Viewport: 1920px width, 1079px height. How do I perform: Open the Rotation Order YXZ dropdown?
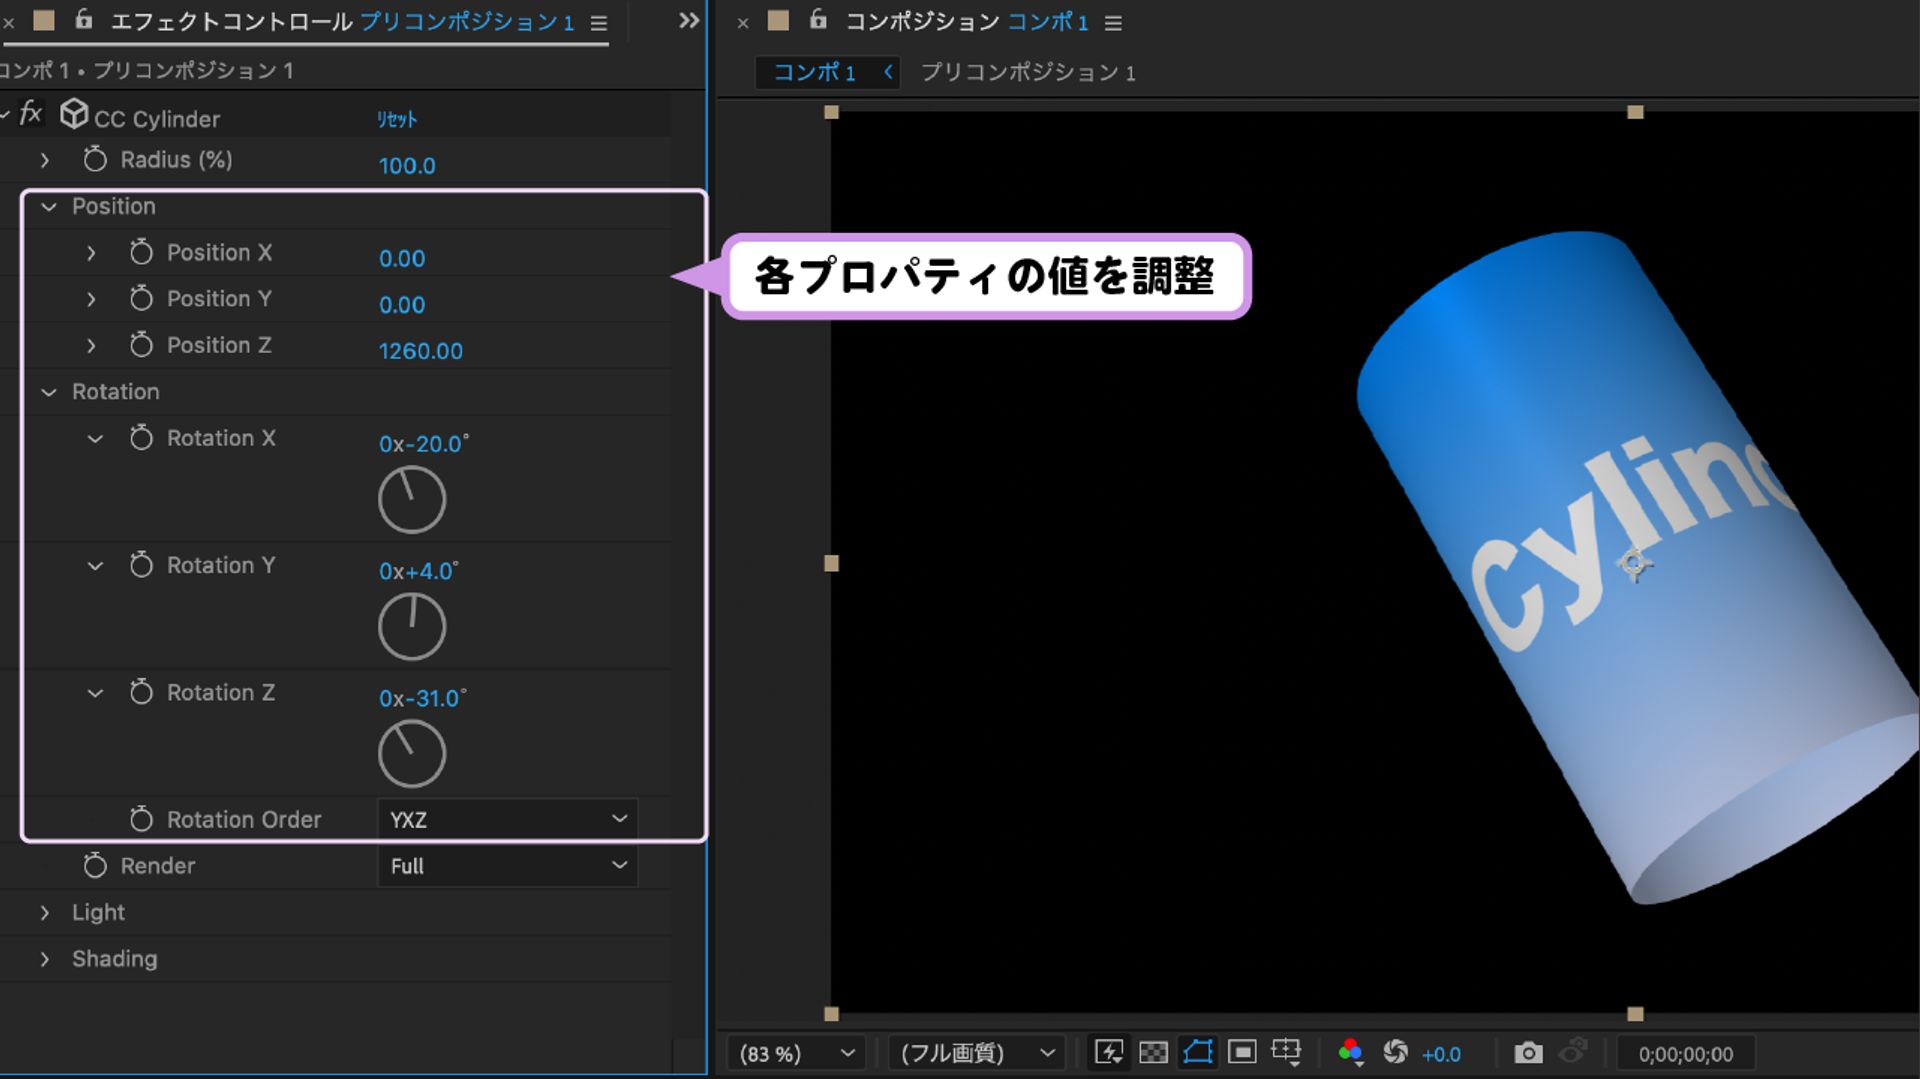[507, 819]
